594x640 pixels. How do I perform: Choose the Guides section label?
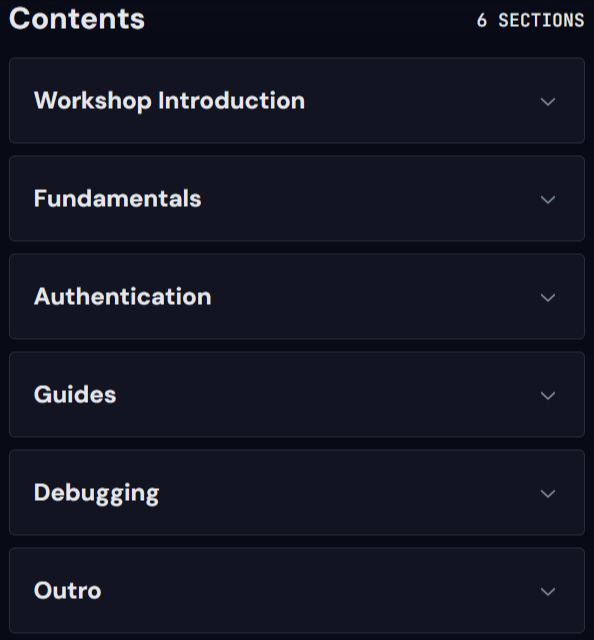pos(75,394)
